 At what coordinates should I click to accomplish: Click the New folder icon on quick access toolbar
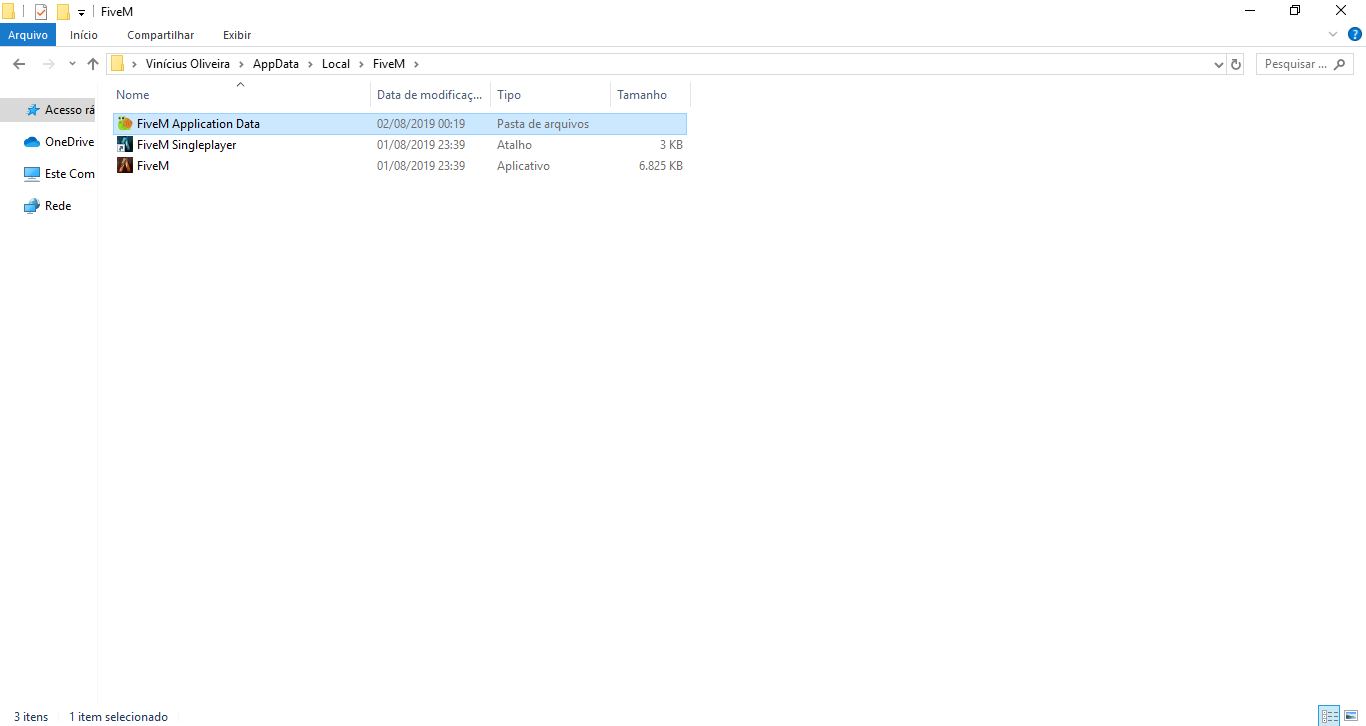click(62, 11)
